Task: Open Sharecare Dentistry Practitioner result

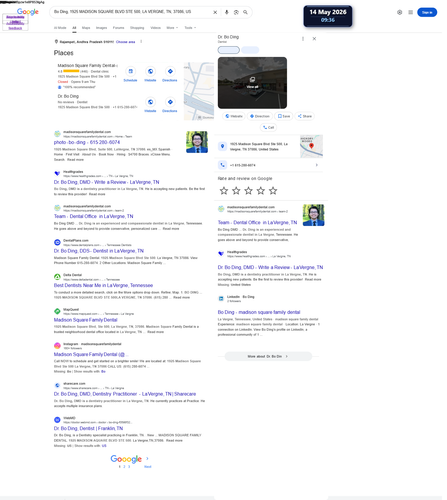Action: click(x=125, y=394)
